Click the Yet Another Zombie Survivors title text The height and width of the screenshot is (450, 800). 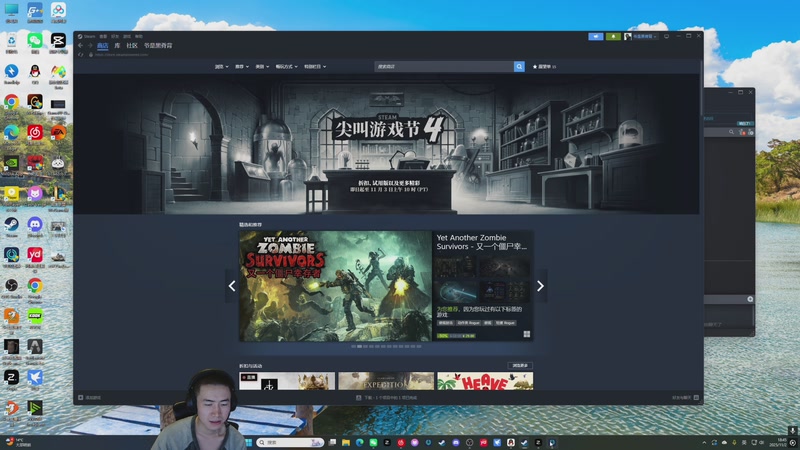coord(482,242)
